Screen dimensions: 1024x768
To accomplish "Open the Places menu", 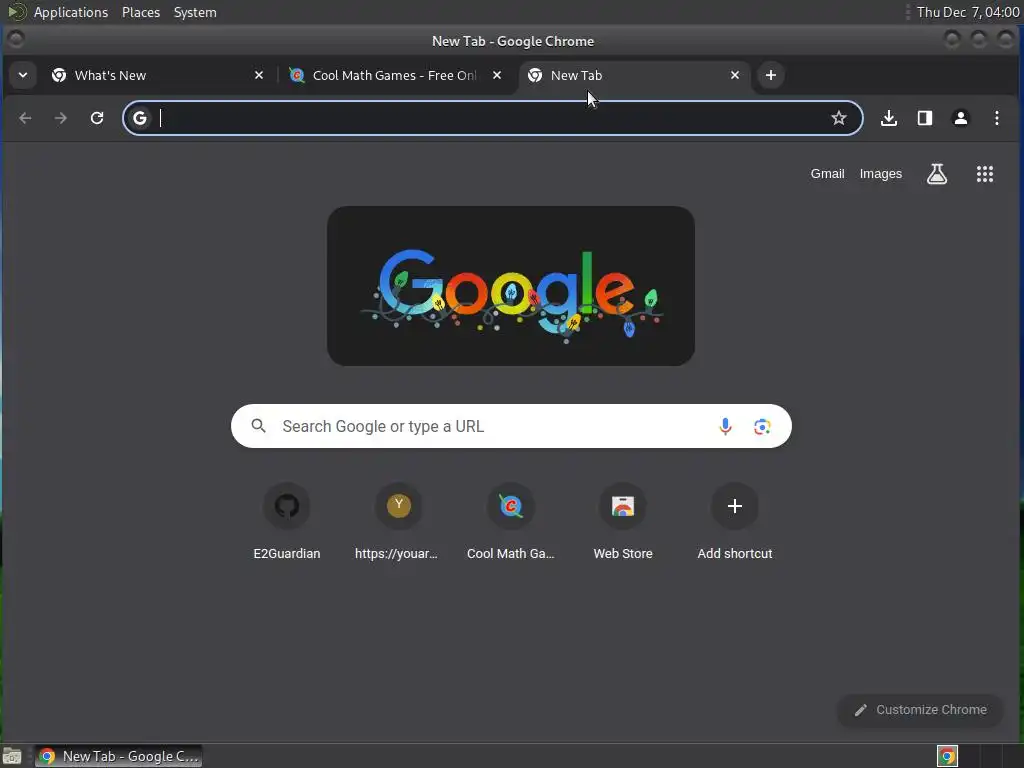I will (141, 12).
